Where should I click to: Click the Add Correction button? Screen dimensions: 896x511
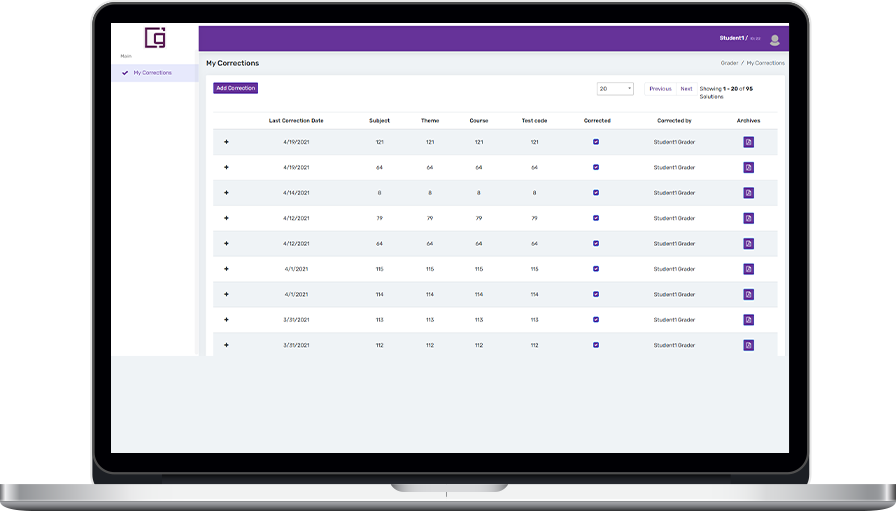[x=235, y=88]
